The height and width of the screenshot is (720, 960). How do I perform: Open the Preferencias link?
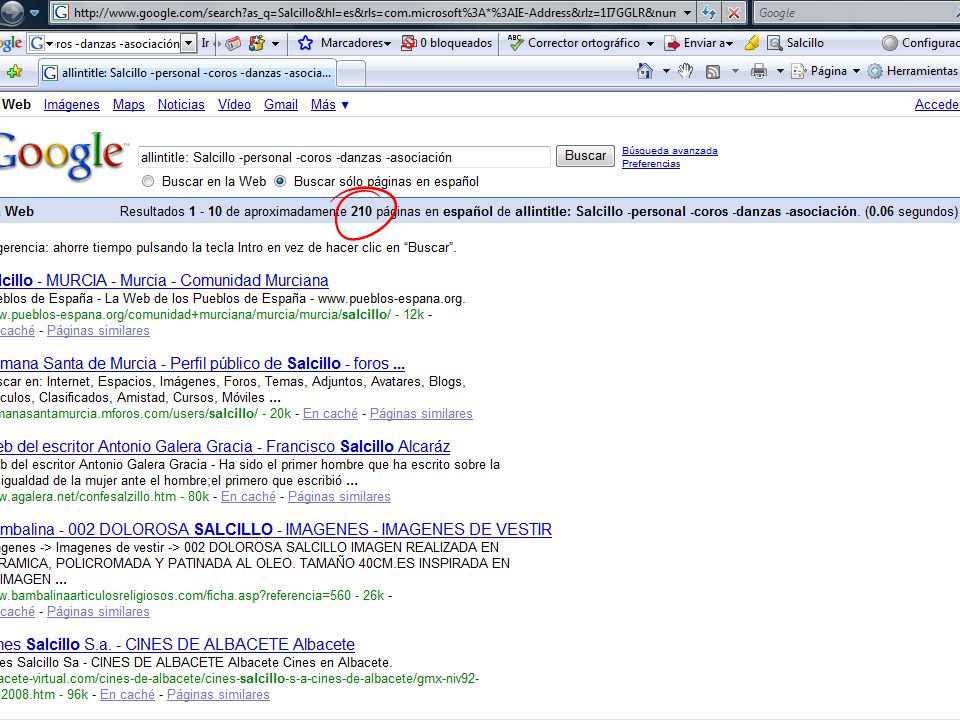[651, 163]
